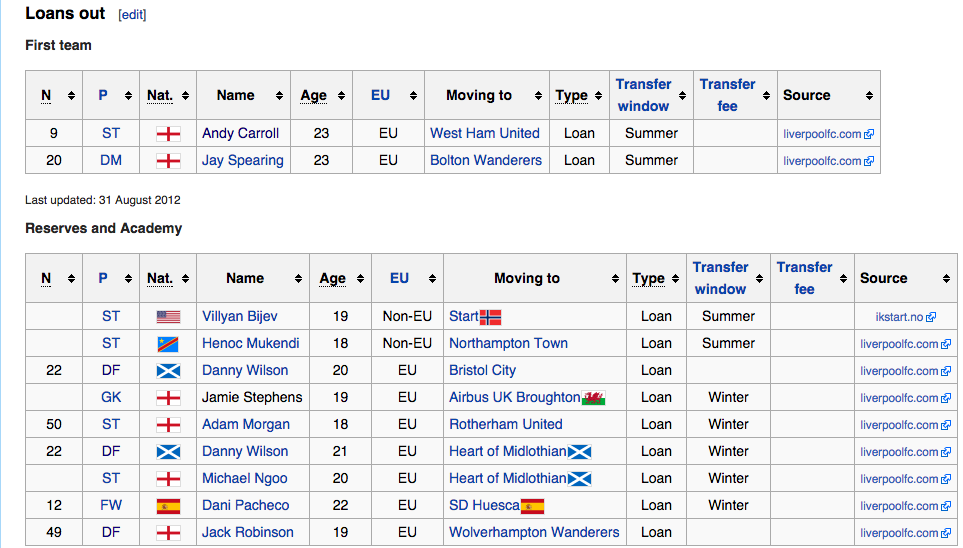963x548 pixels.
Task: Open DM position link for Jay Spearing
Action: point(111,160)
